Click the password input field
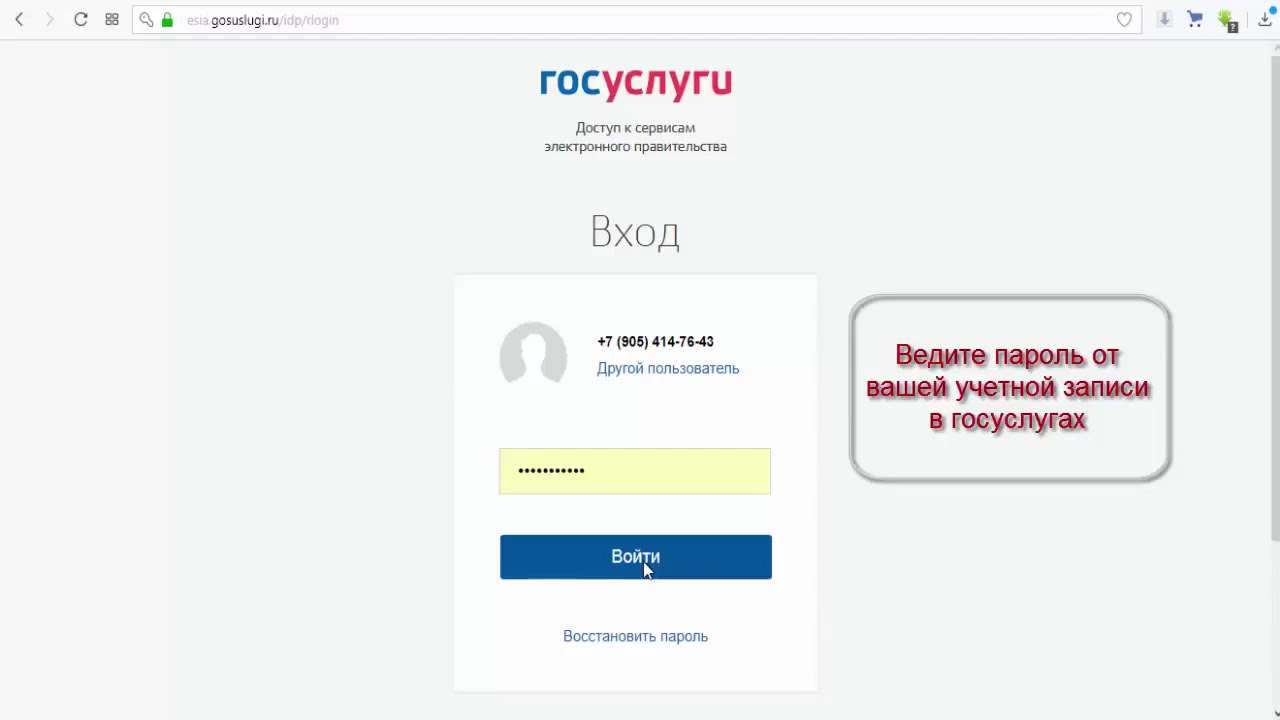This screenshot has width=1280, height=720. click(x=635, y=471)
